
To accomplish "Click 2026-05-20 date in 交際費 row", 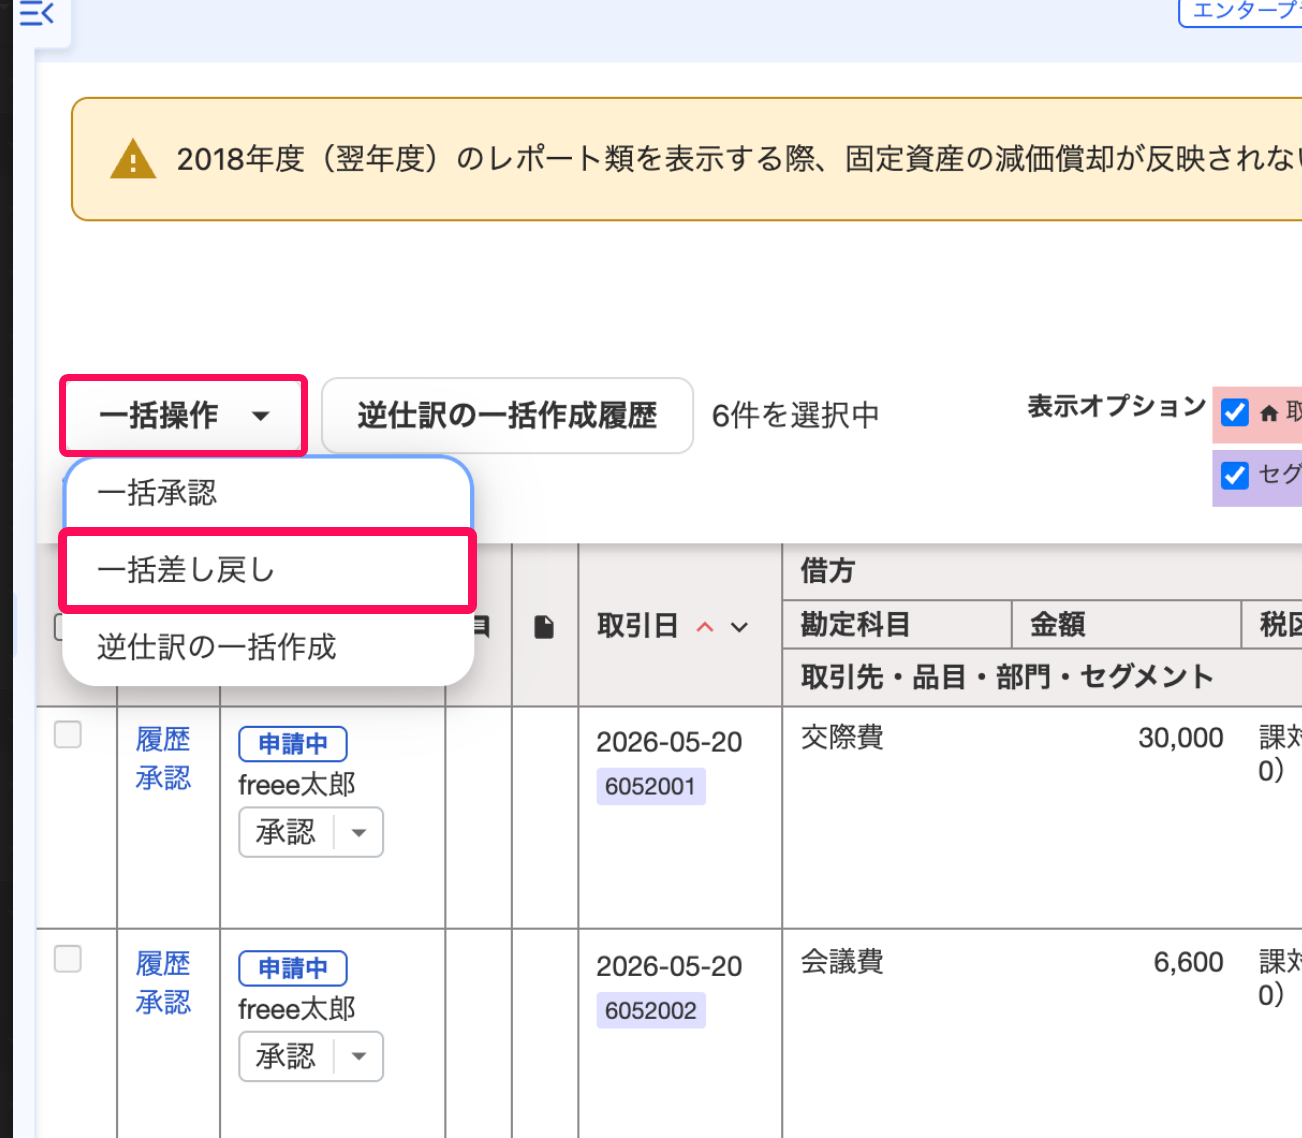I will tap(669, 742).
